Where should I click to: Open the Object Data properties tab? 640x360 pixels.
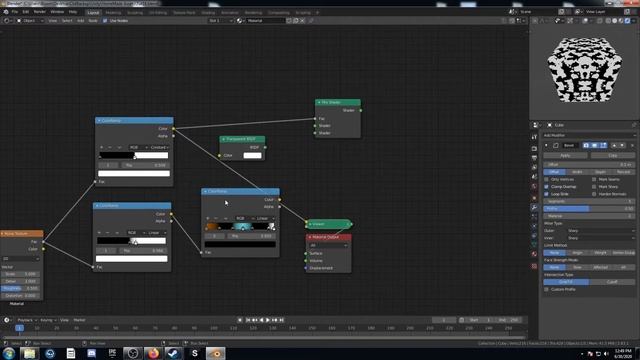point(534,244)
